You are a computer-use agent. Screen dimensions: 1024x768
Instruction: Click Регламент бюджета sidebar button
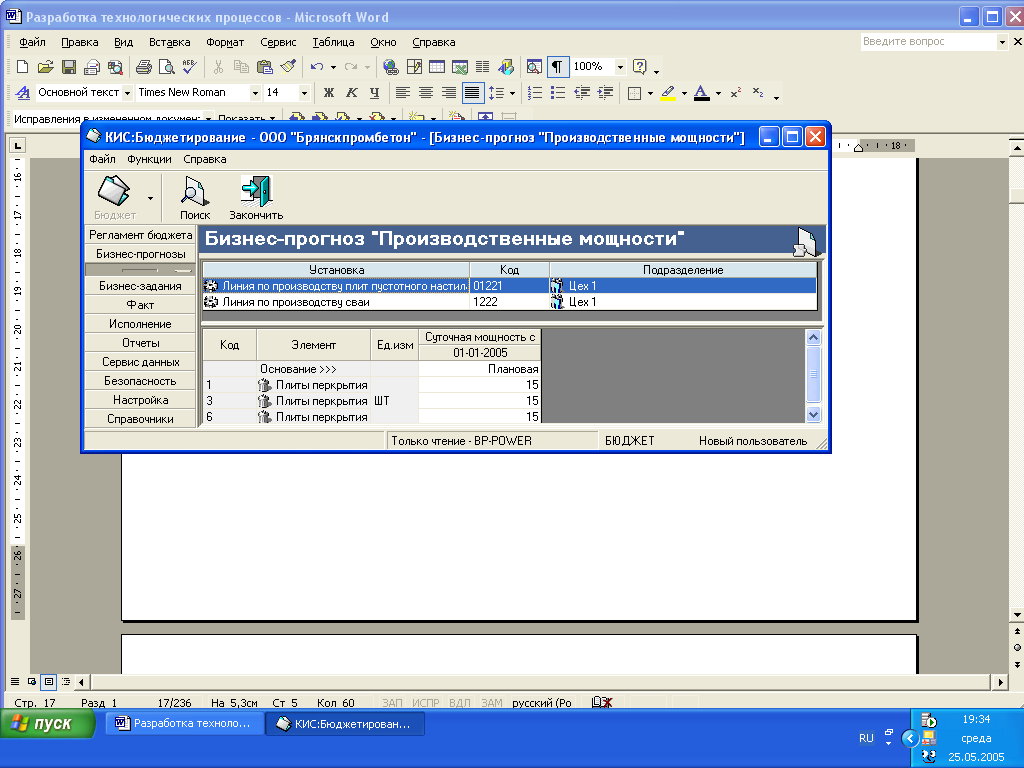coord(140,235)
